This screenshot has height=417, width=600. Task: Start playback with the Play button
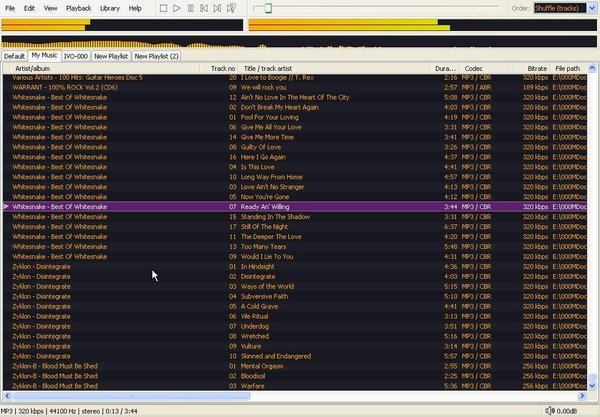tap(176, 8)
